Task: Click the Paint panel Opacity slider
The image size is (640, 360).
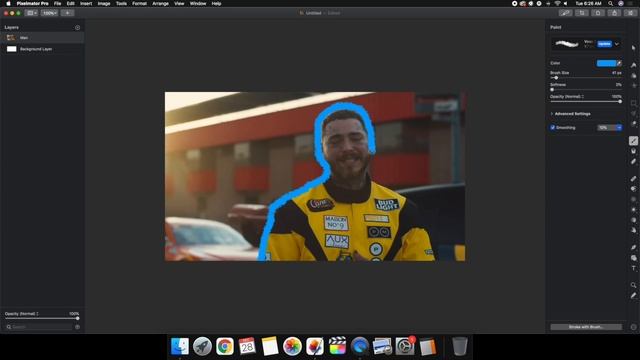Action: (586, 101)
